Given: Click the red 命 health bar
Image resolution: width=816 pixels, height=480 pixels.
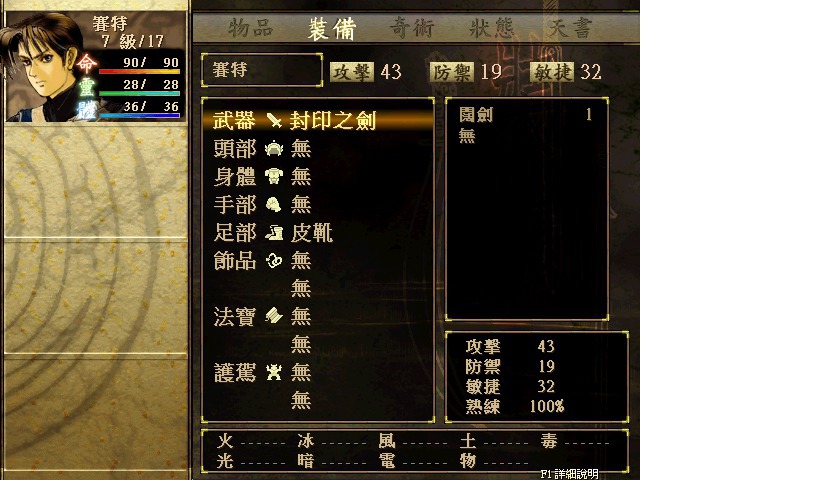Looking at the screenshot, I should pyautogui.click(x=139, y=71).
